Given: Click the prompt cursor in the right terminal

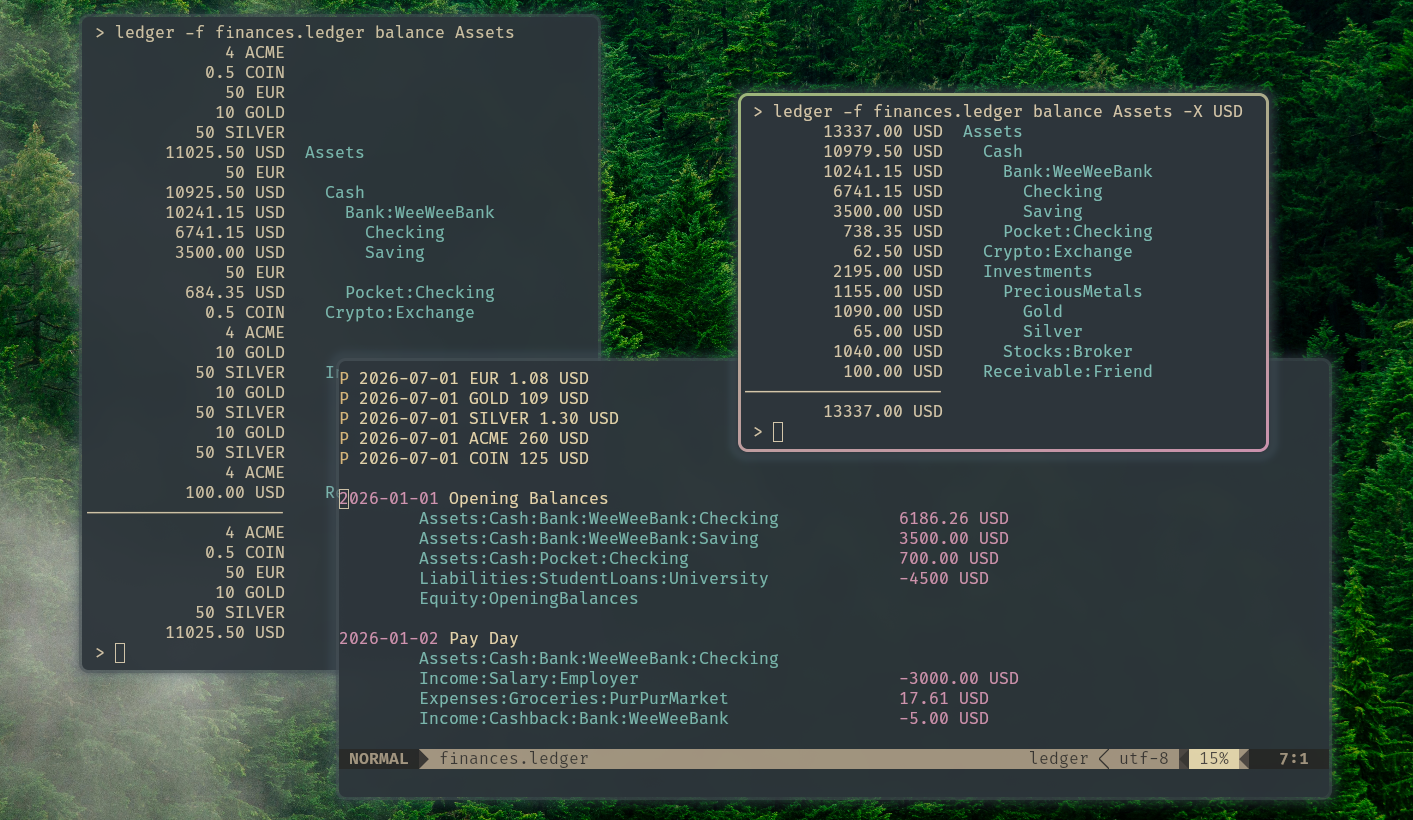Looking at the screenshot, I should point(778,431).
